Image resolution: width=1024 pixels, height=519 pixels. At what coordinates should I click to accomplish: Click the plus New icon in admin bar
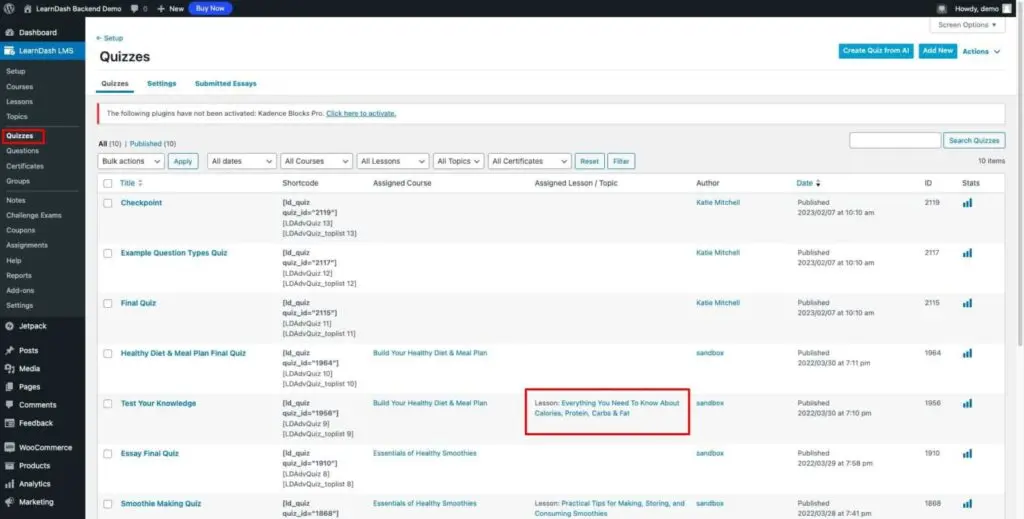[161, 8]
